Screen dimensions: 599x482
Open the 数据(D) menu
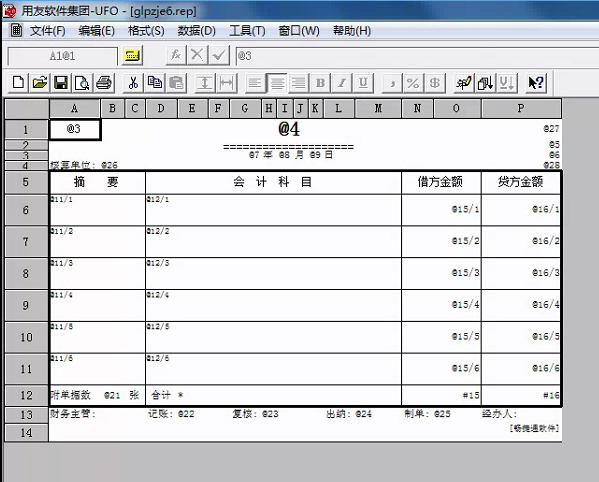click(x=196, y=31)
